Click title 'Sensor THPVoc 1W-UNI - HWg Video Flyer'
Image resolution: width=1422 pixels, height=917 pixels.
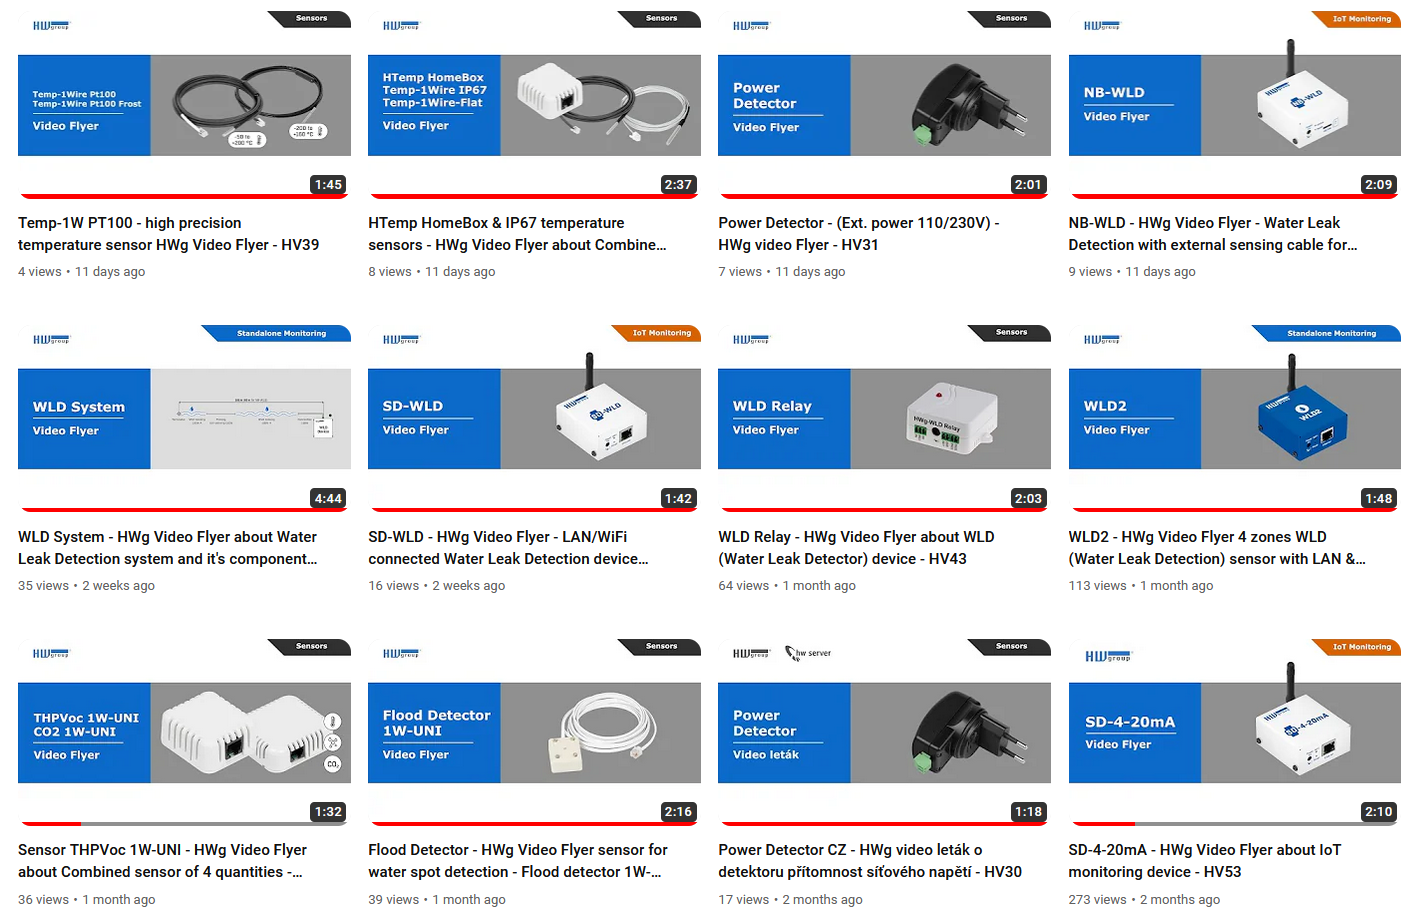[x=162, y=861]
